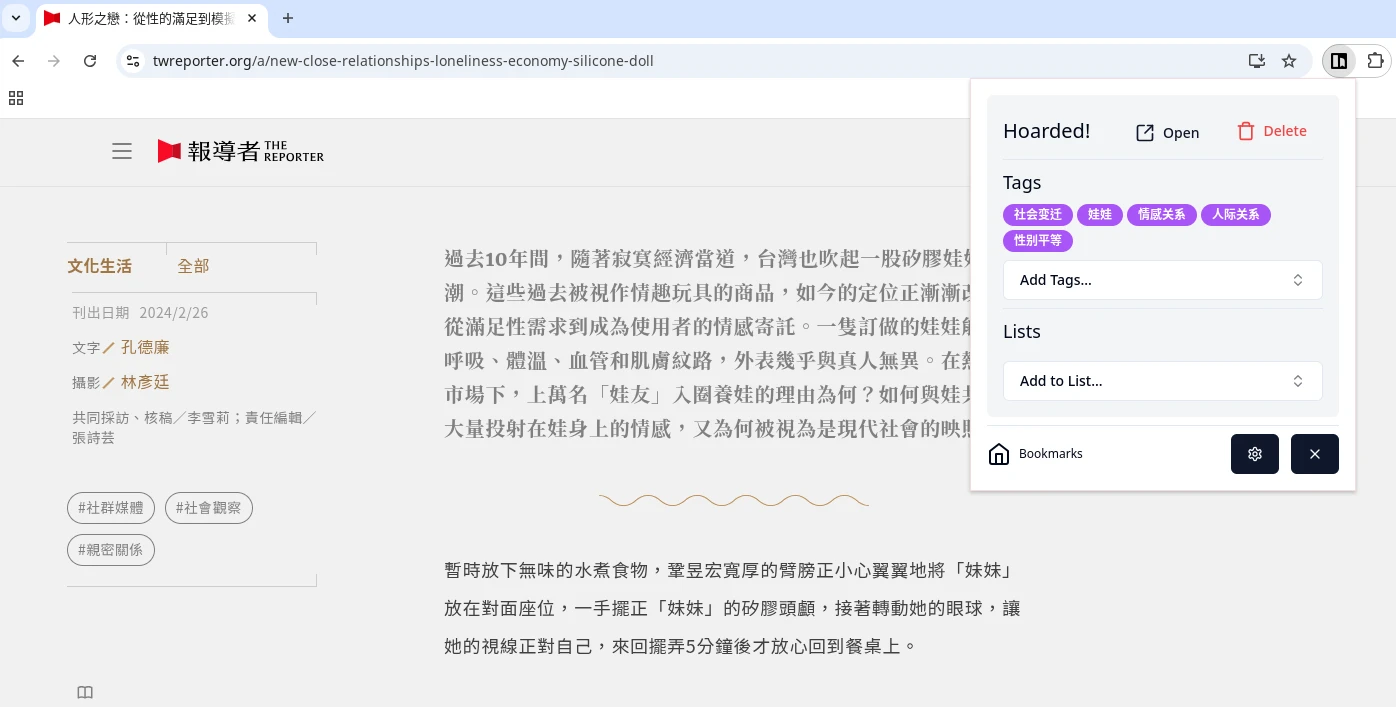Viewport: 1396px width, 707px height.
Task: Open Hoarded extension settings gear
Action: tap(1255, 454)
